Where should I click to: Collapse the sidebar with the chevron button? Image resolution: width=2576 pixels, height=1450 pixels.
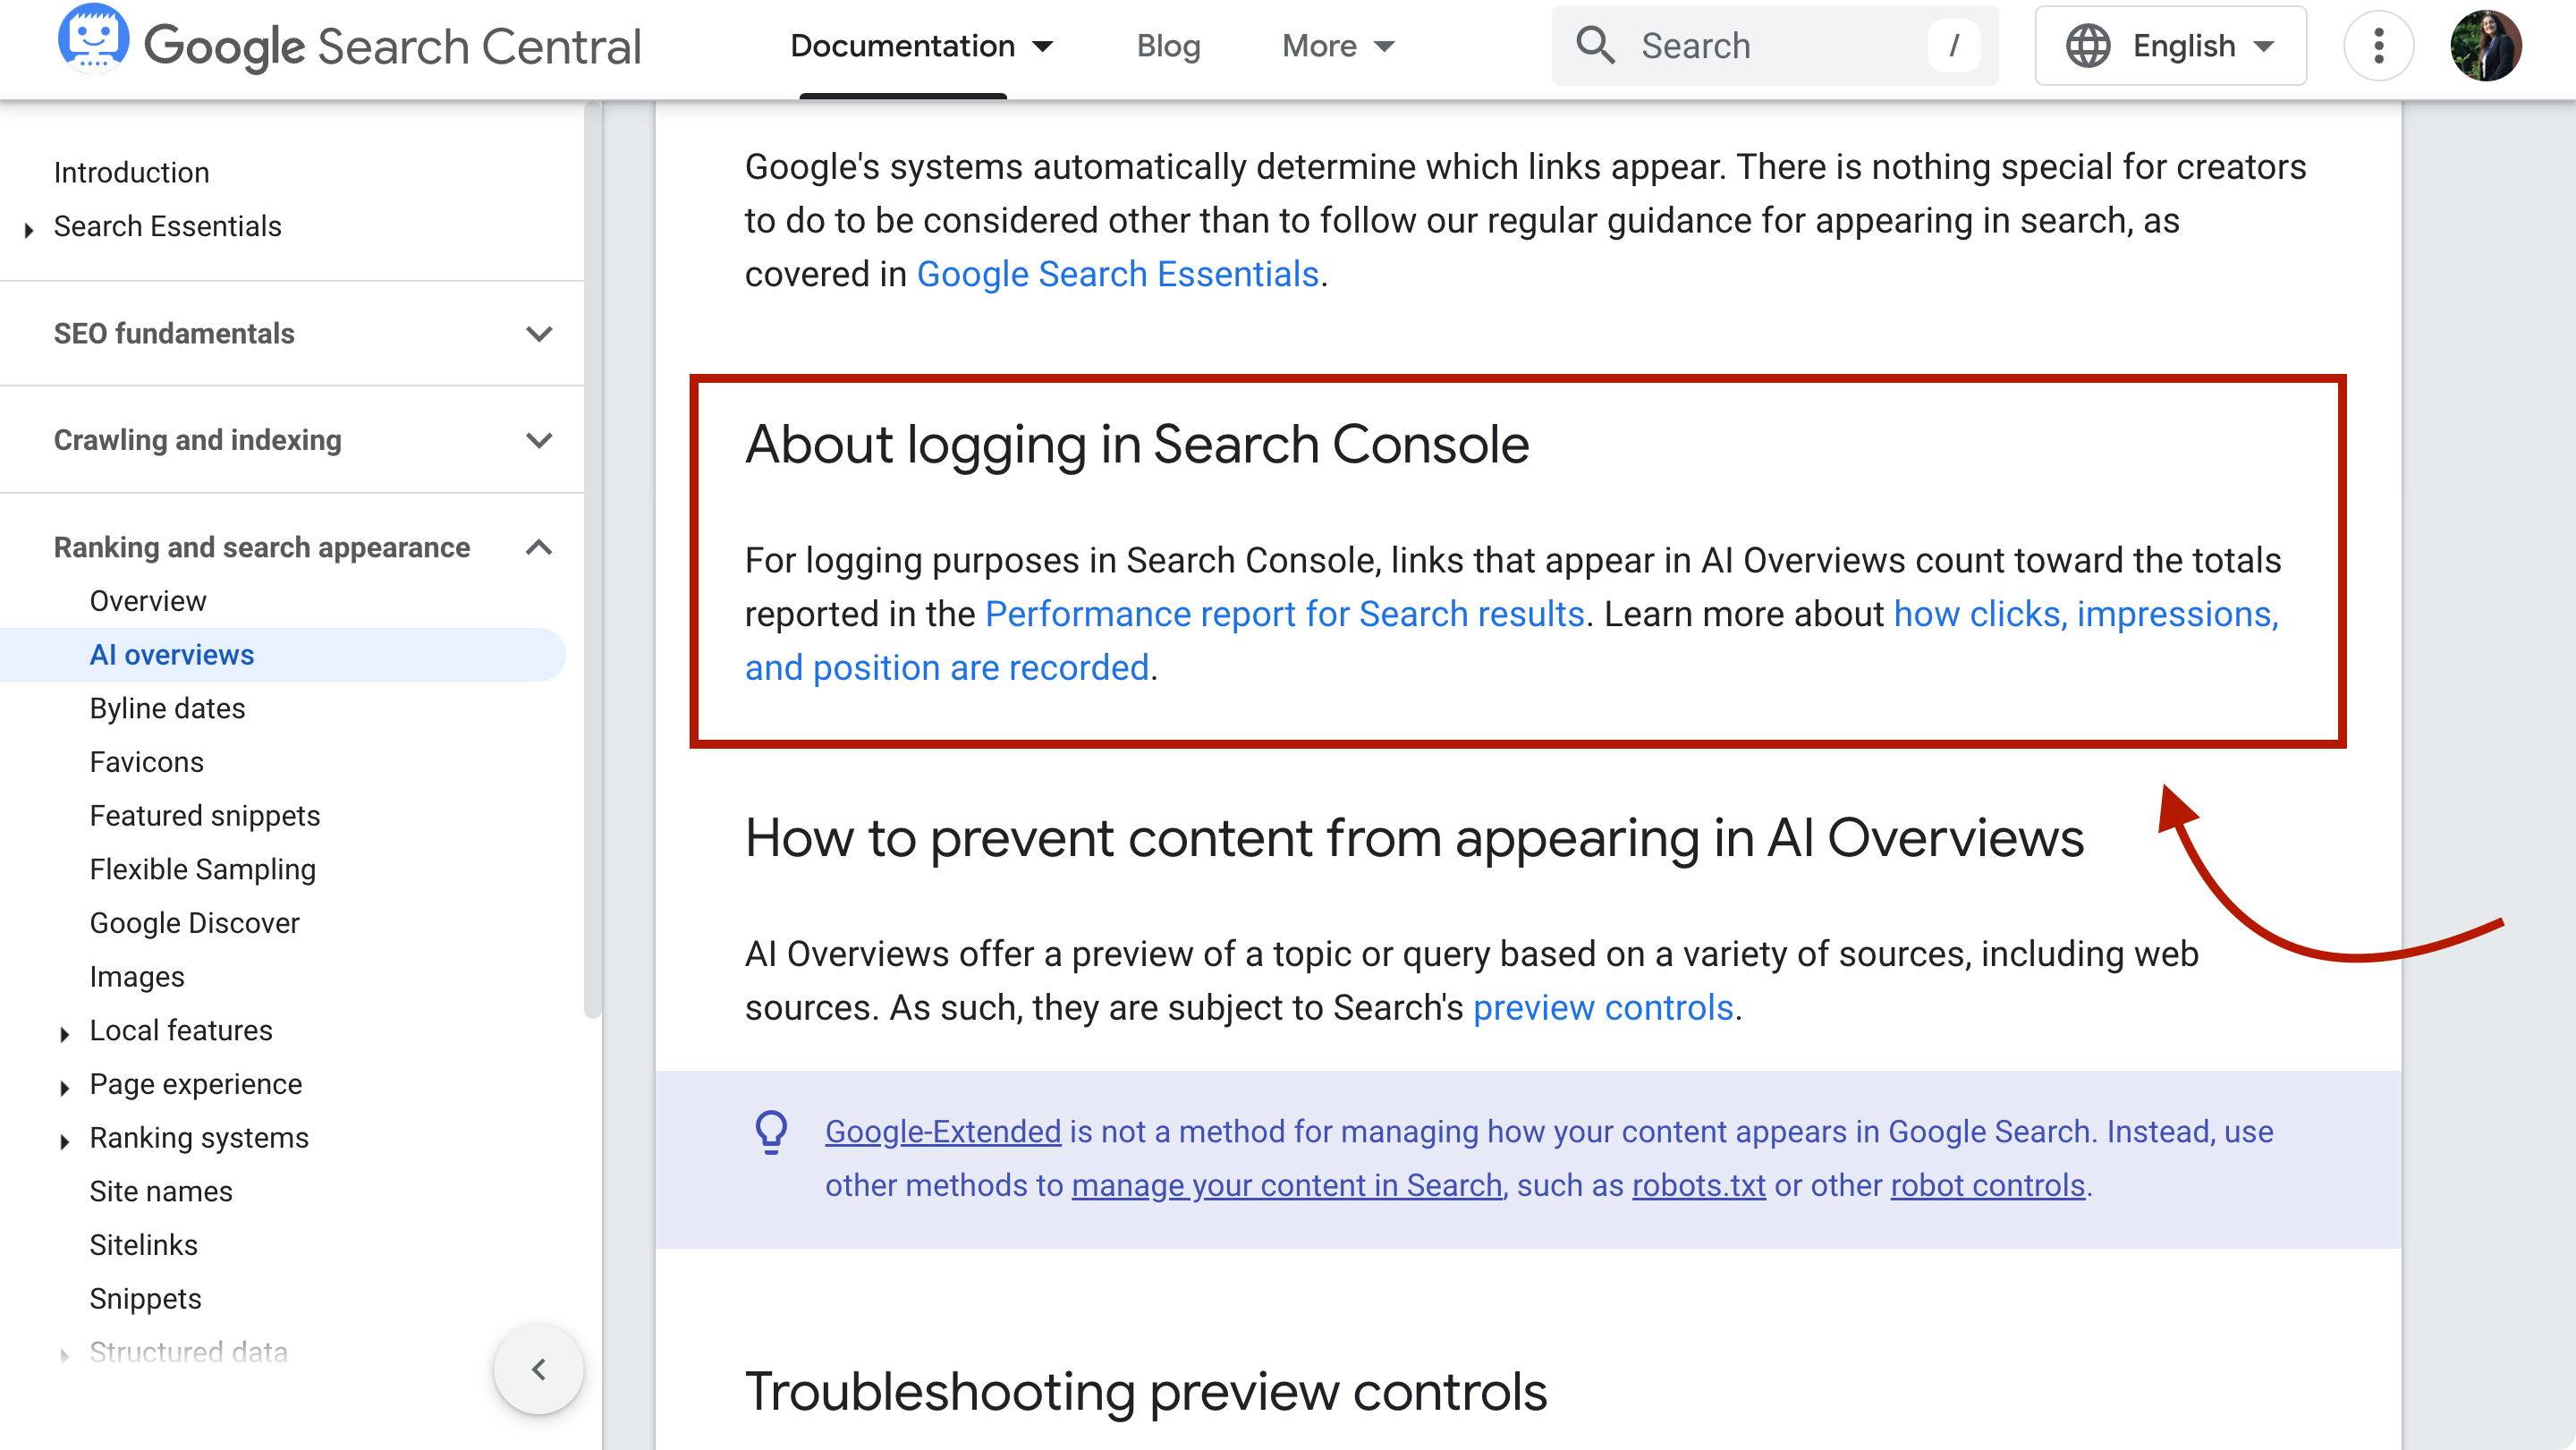(538, 1369)
